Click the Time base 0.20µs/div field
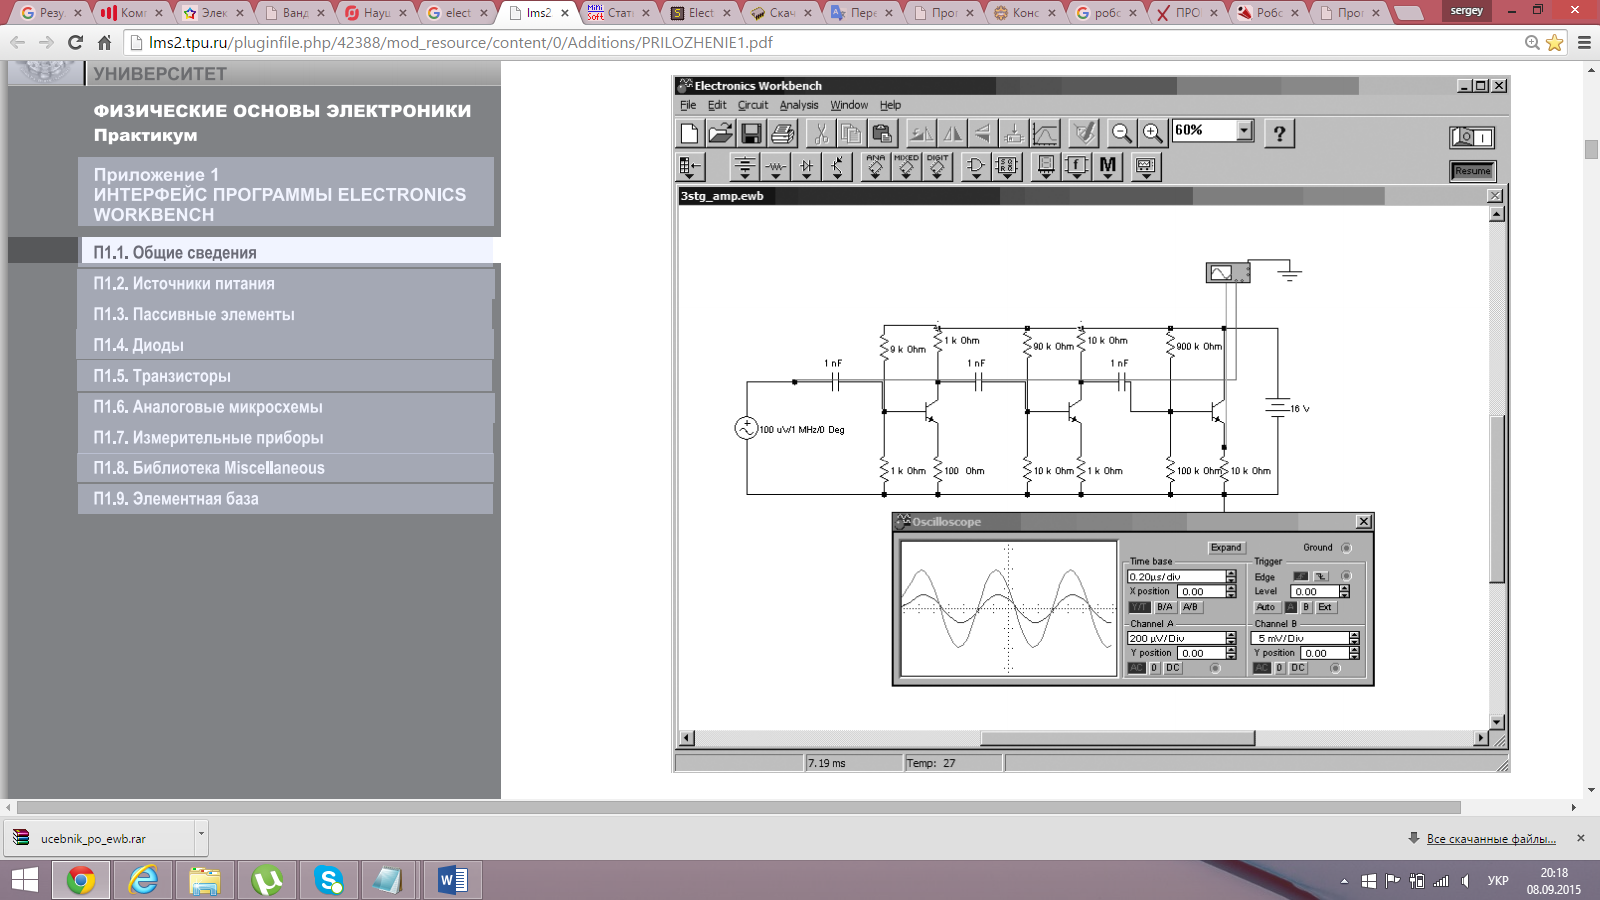 1175,577
